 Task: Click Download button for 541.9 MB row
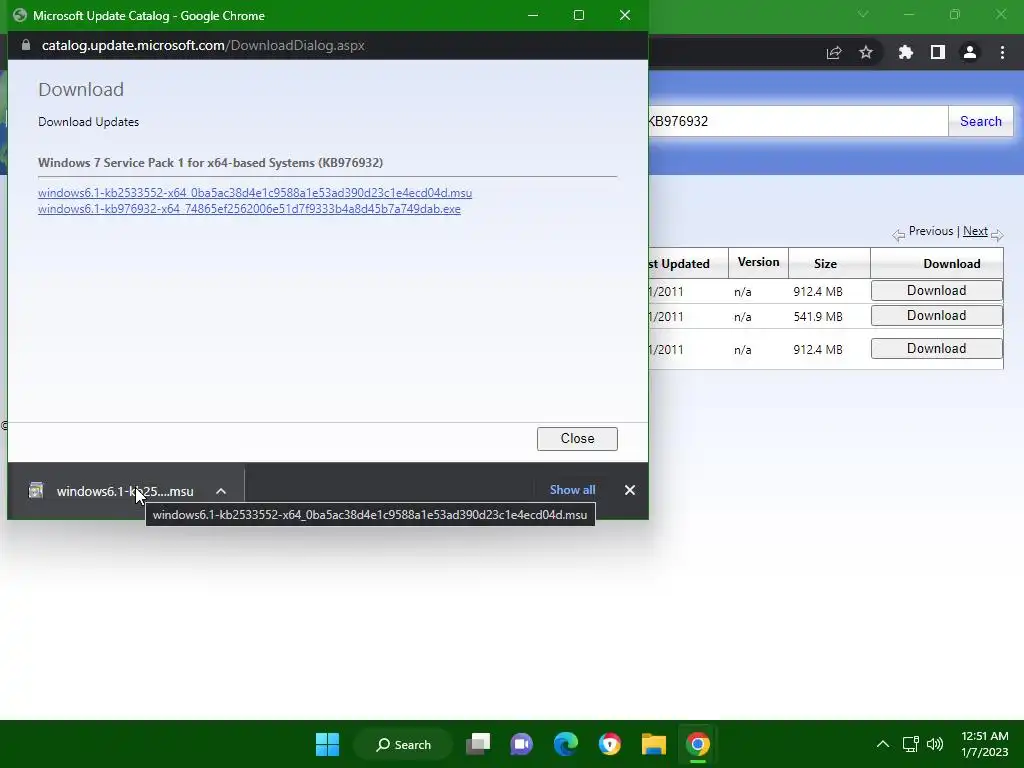coord(936,315)
